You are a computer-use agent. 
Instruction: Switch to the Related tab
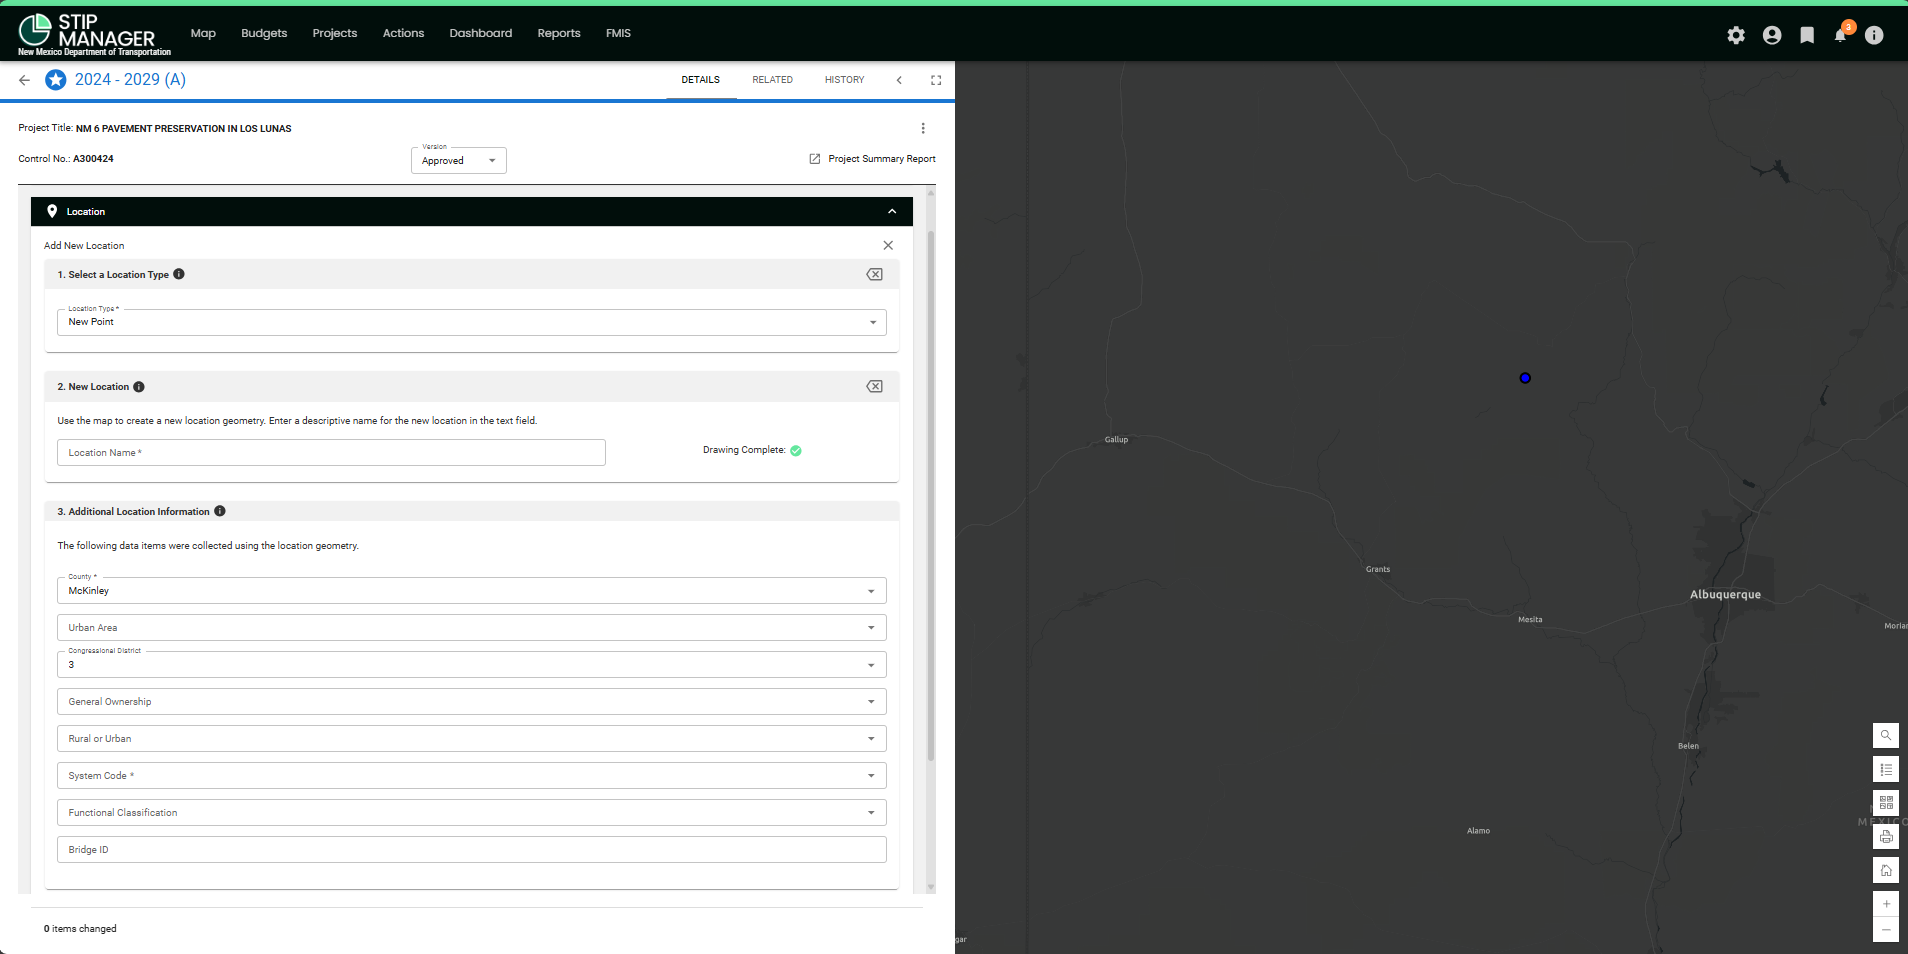coord(772,80)
